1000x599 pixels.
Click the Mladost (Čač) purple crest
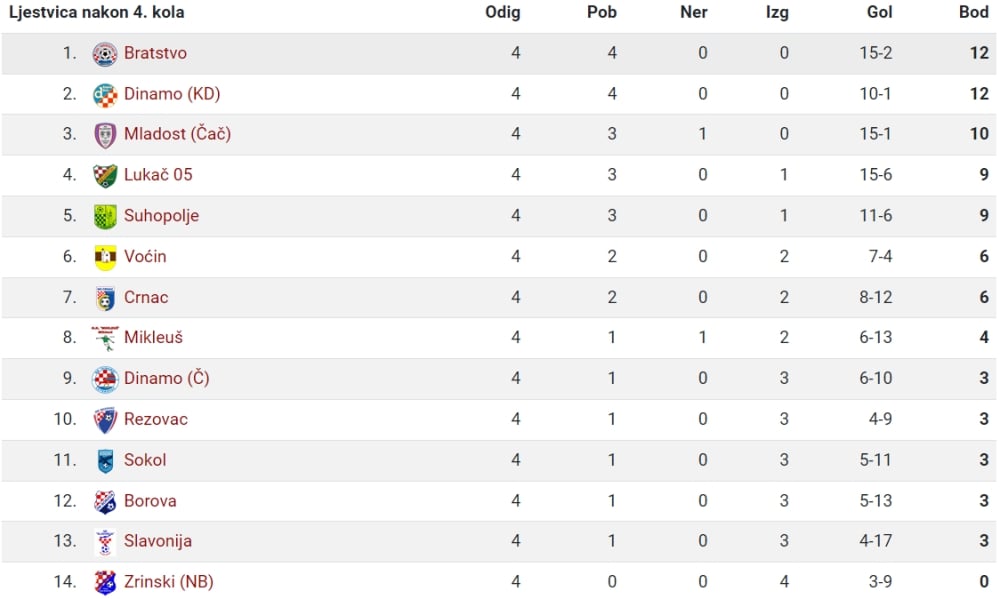point(105,135)
